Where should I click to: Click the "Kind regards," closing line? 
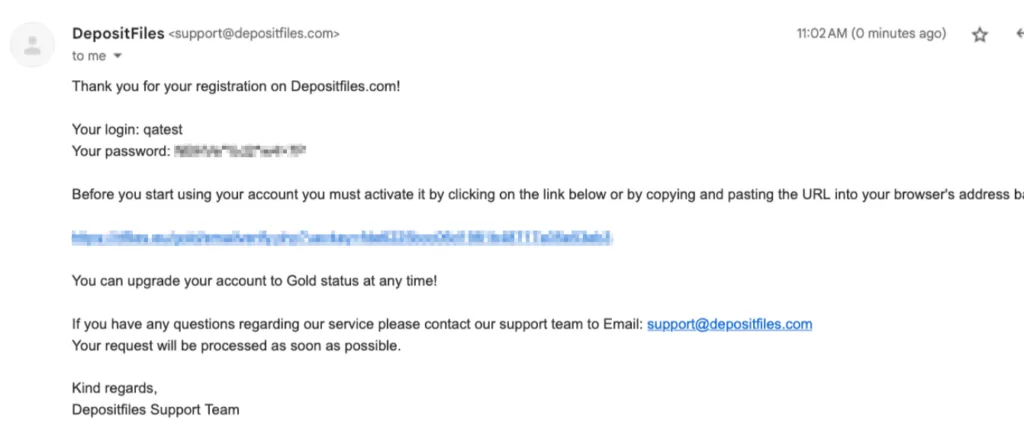click(x=114, y=389)
